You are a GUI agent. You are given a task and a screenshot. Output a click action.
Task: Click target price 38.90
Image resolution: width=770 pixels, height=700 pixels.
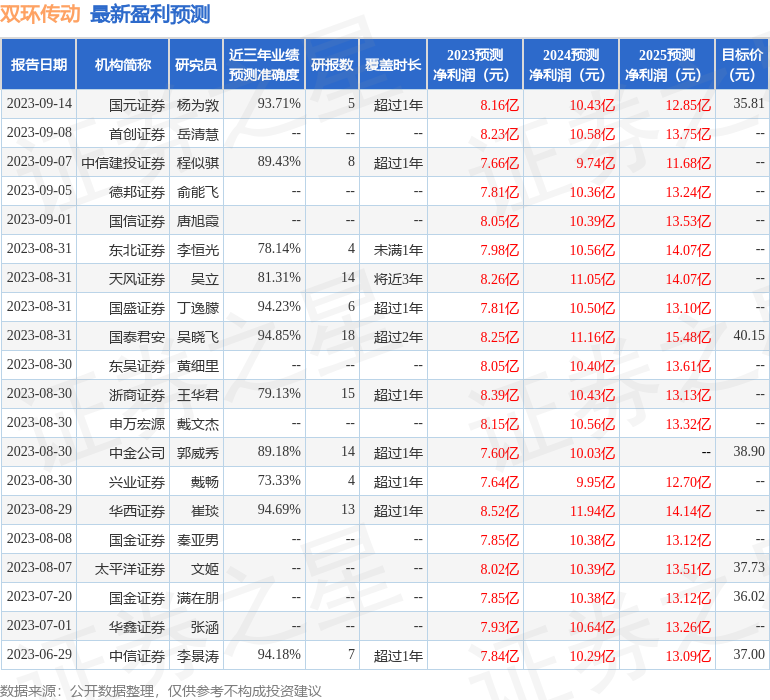coord(749,451)
